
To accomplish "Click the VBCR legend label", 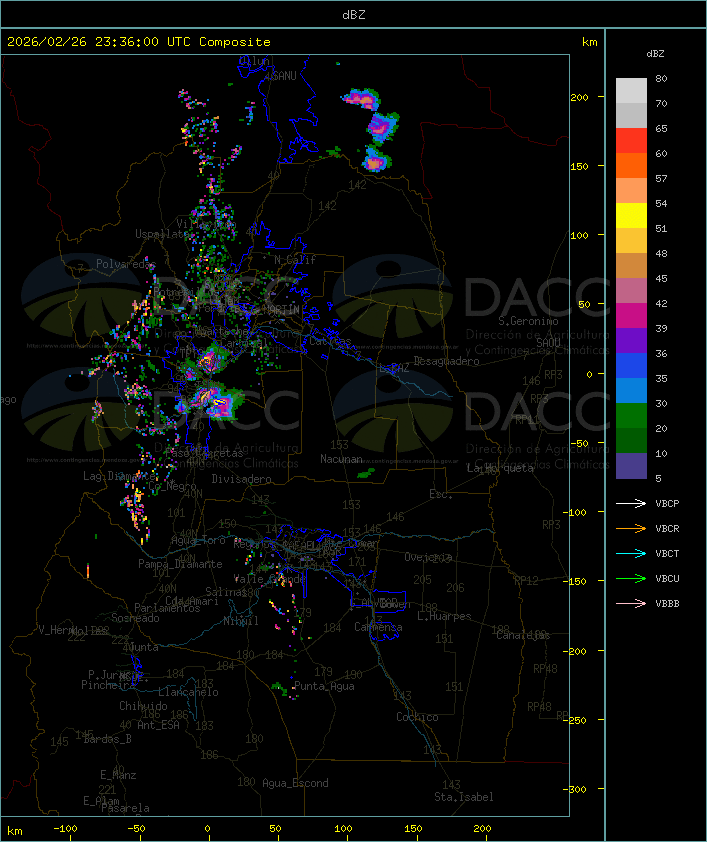I will [667, 528].
